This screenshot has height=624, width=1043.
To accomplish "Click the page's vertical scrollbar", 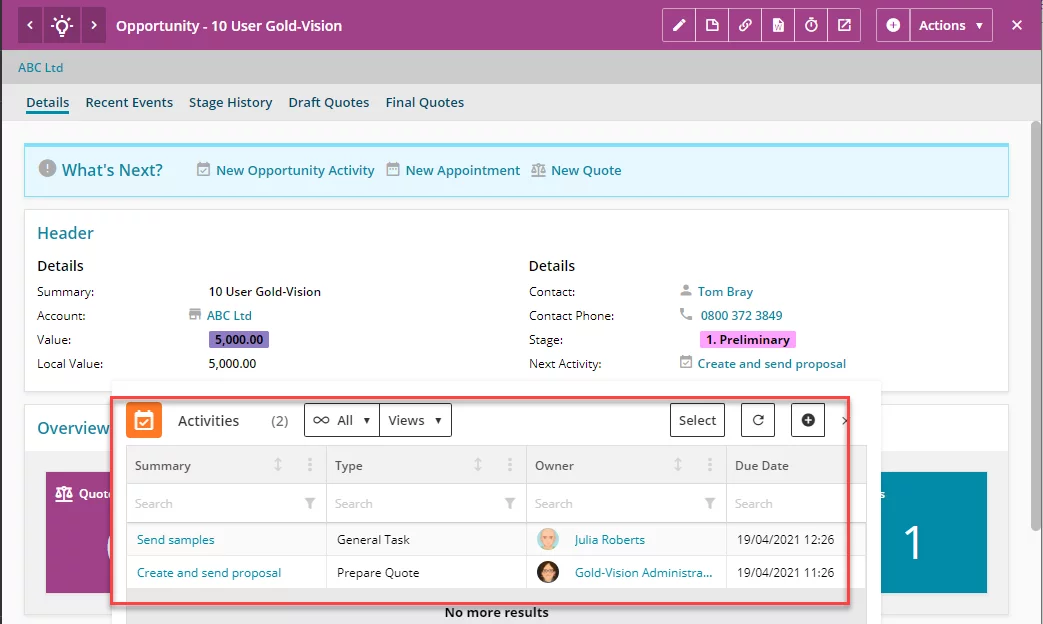I will pyautogui.click(x=1036, y=326).
